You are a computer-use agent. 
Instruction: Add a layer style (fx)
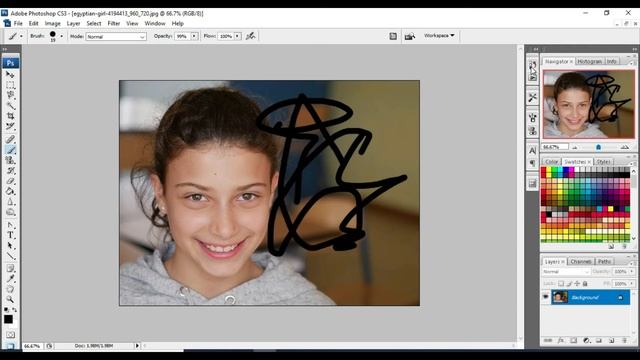561,340
